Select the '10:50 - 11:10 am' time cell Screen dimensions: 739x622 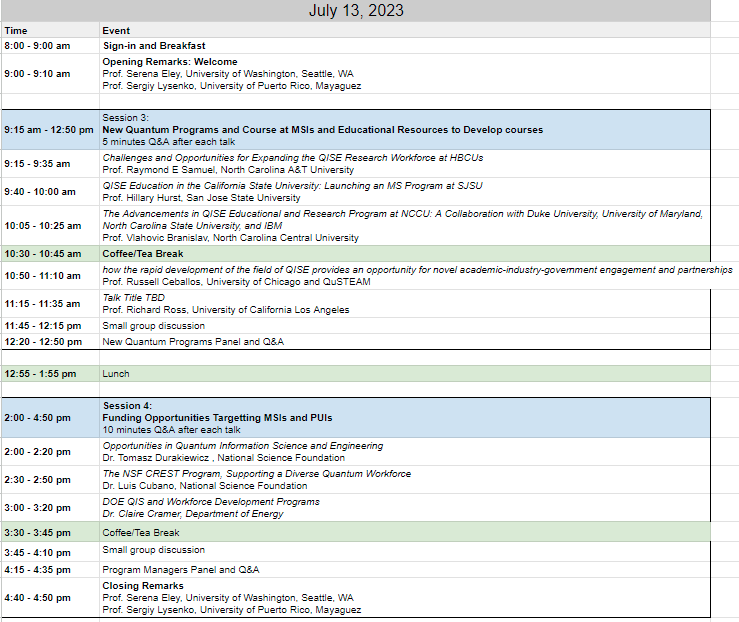click(x=50, y=276)
